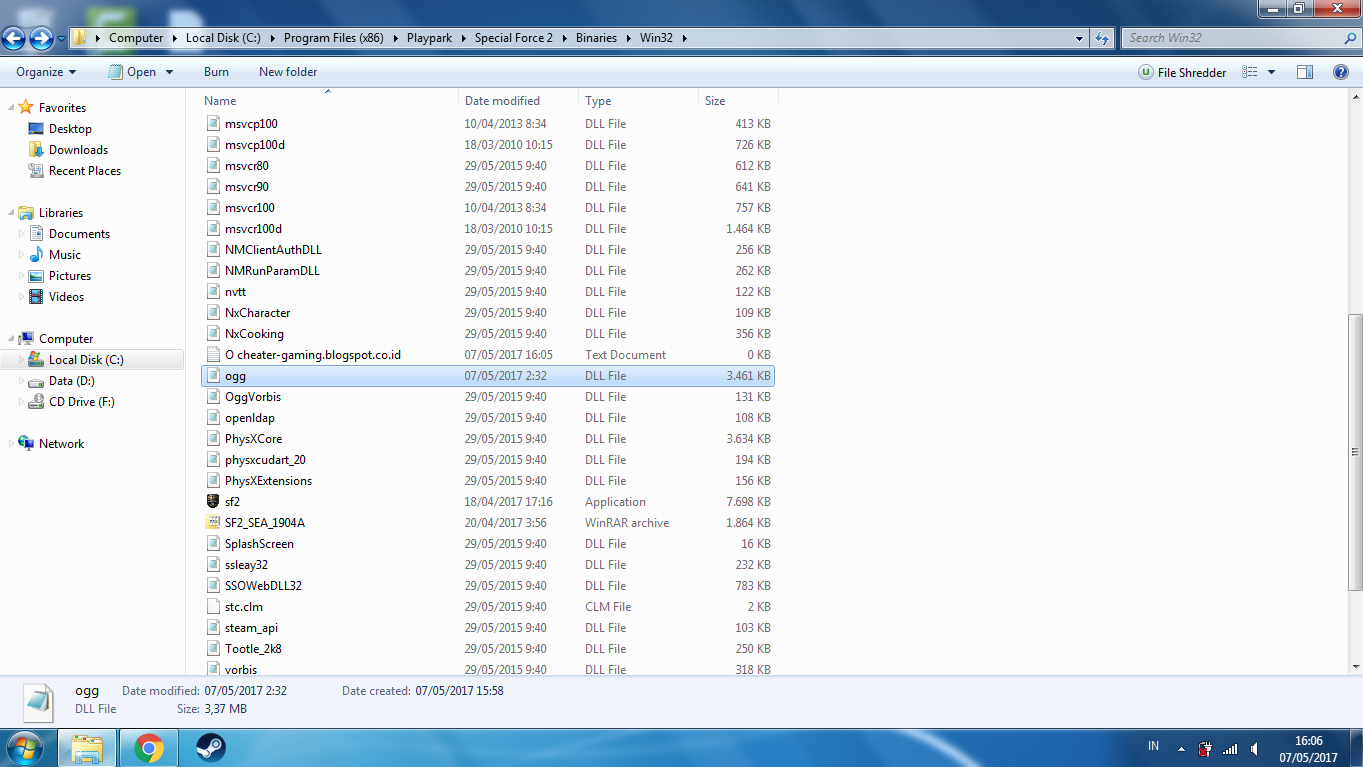Open the view options dropdown arrow
1363x767 pixels.
(x=1272, y=72)
